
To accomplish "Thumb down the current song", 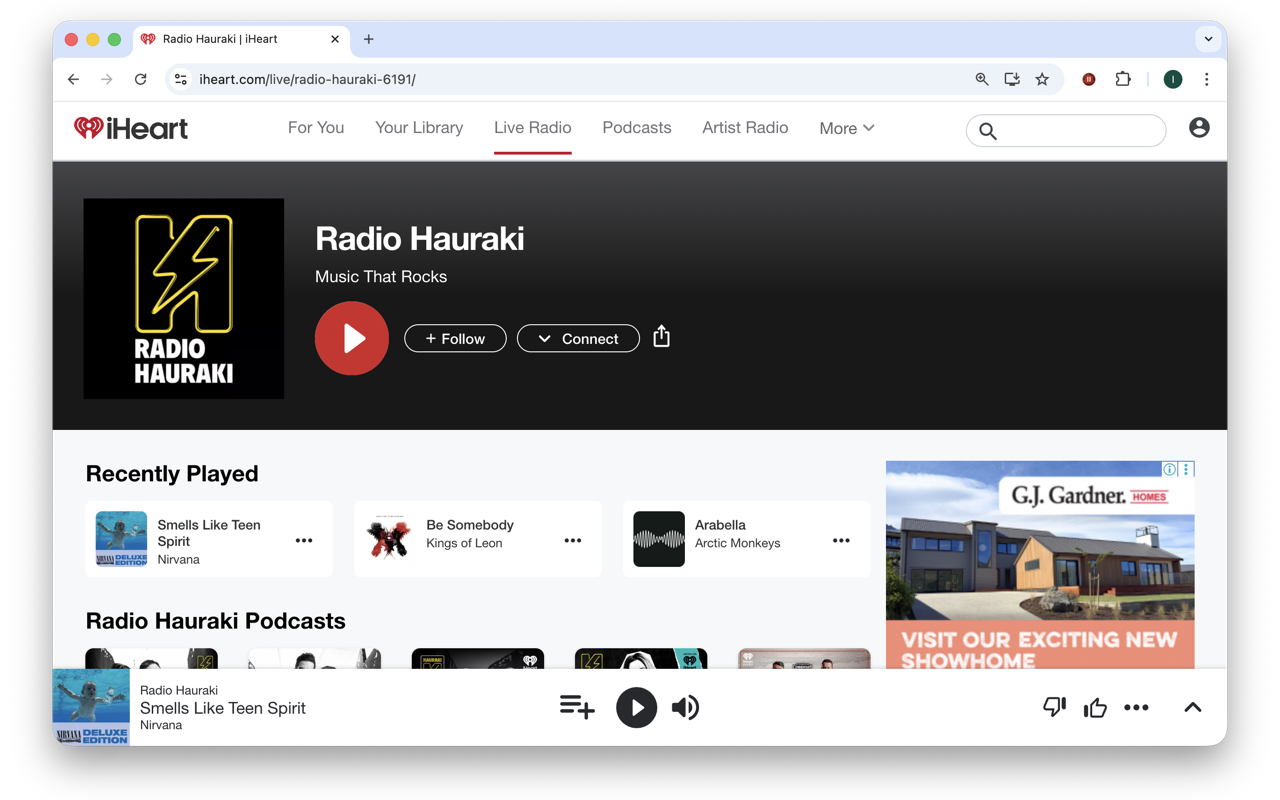I will (x=1054, y=707).
